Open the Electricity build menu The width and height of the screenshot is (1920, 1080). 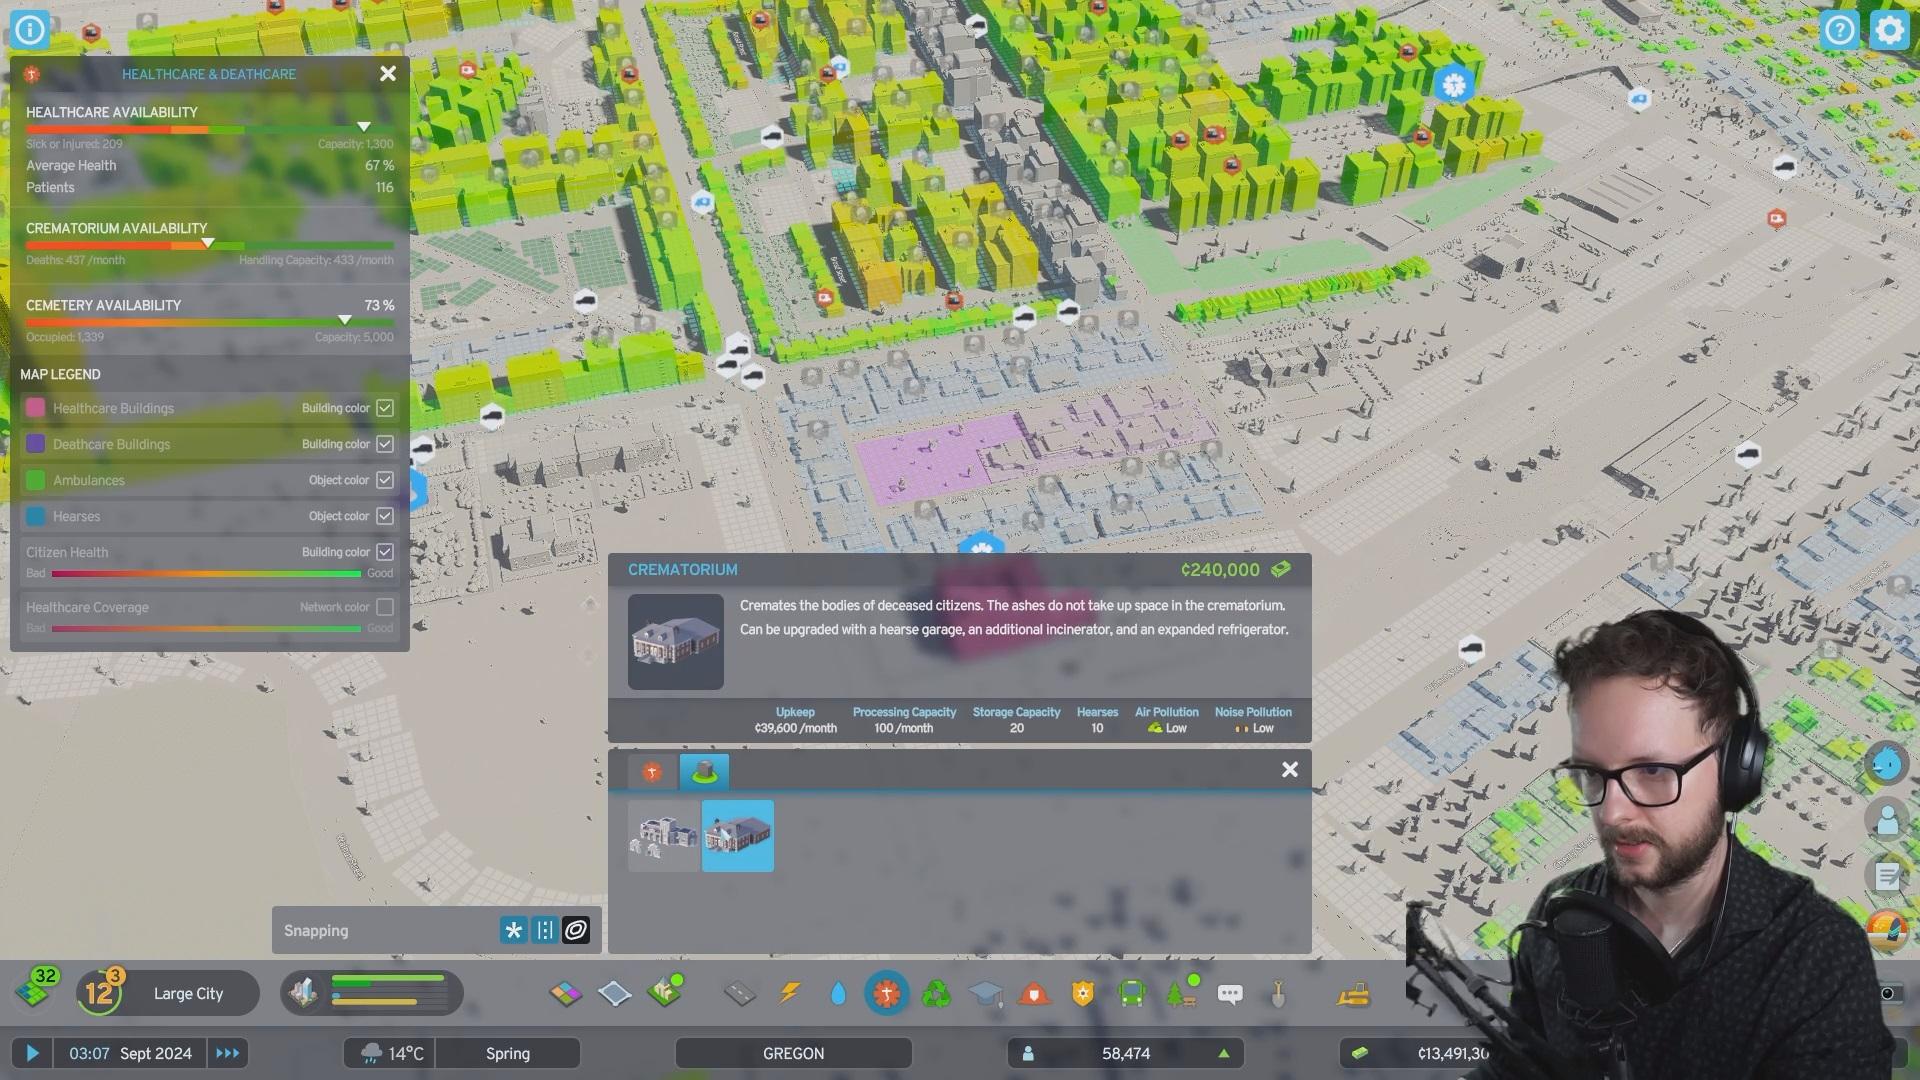(789, 994)
